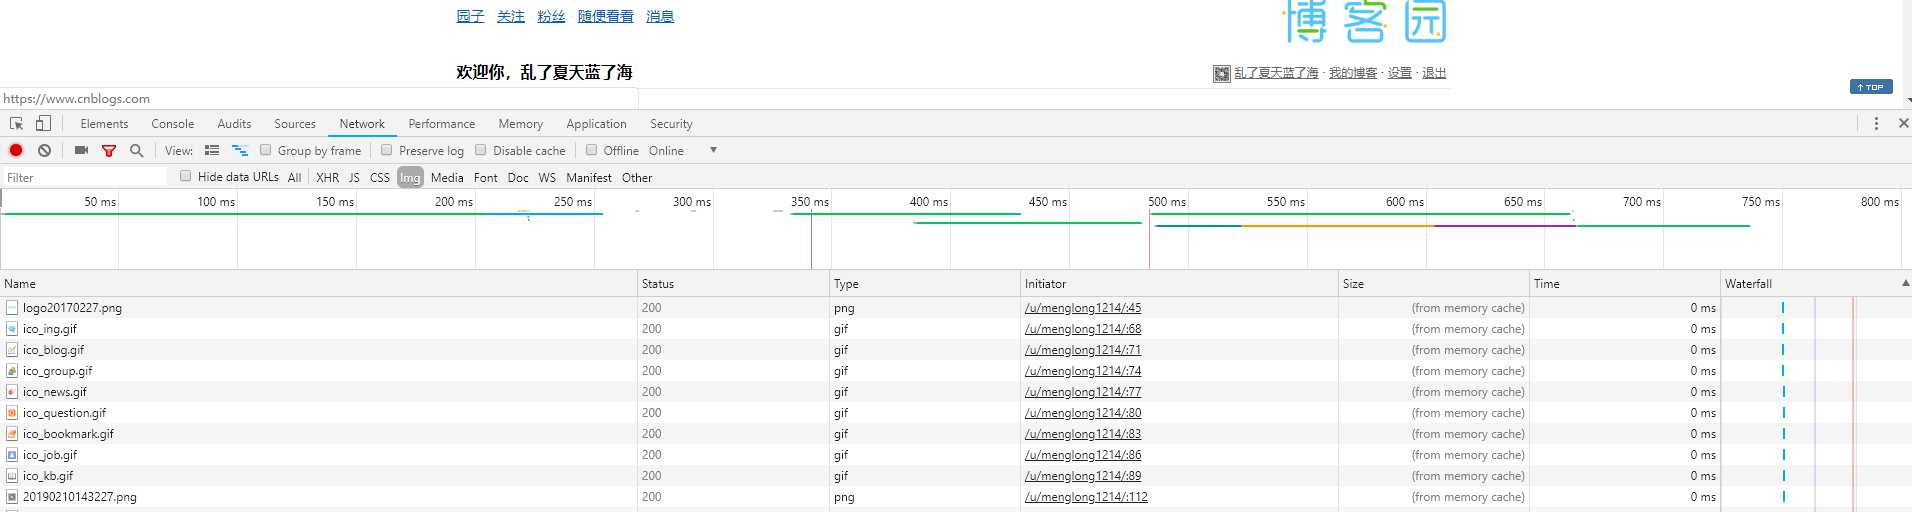Click the file icon of ico_job.gif
The width and height of the screenshot is (1912, 512).
pos(12,455)
